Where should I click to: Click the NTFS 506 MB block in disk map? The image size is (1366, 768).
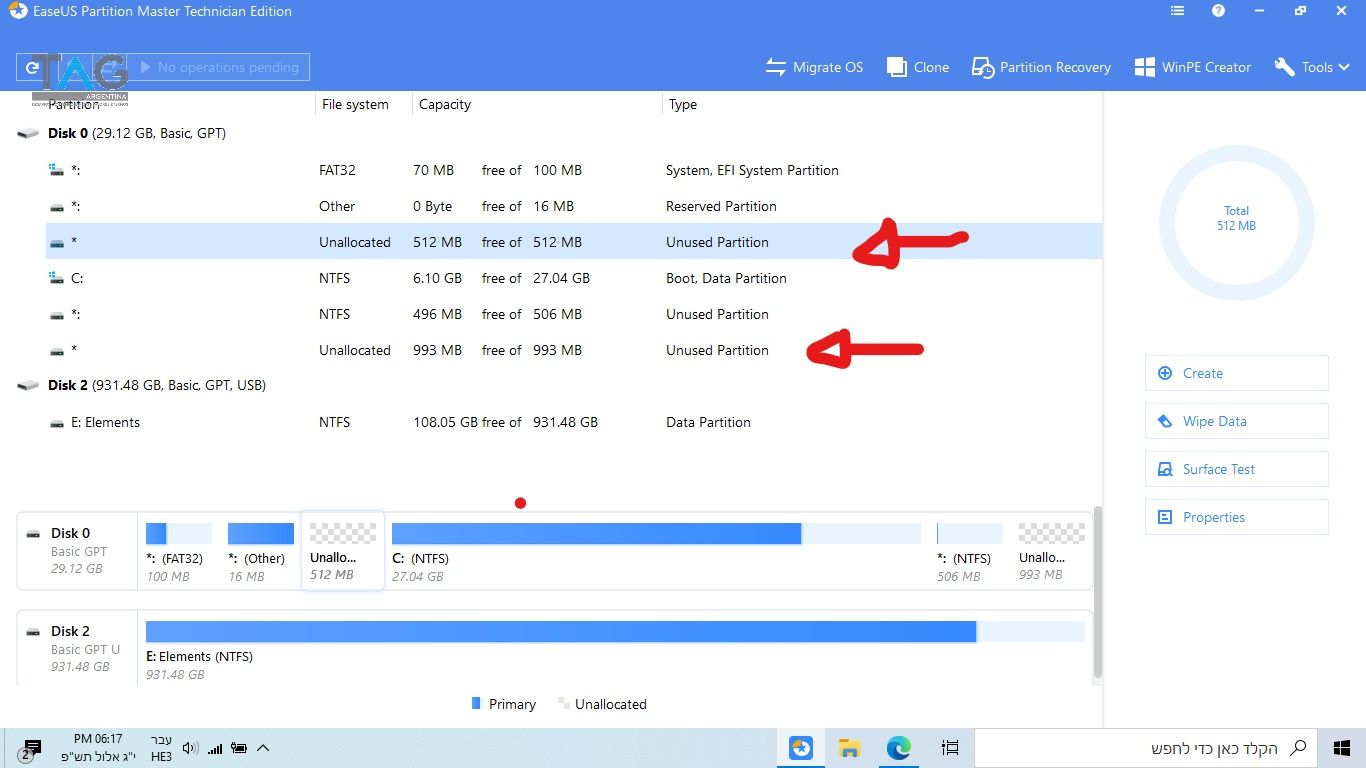pyautogui.click(x=970, y=553)
